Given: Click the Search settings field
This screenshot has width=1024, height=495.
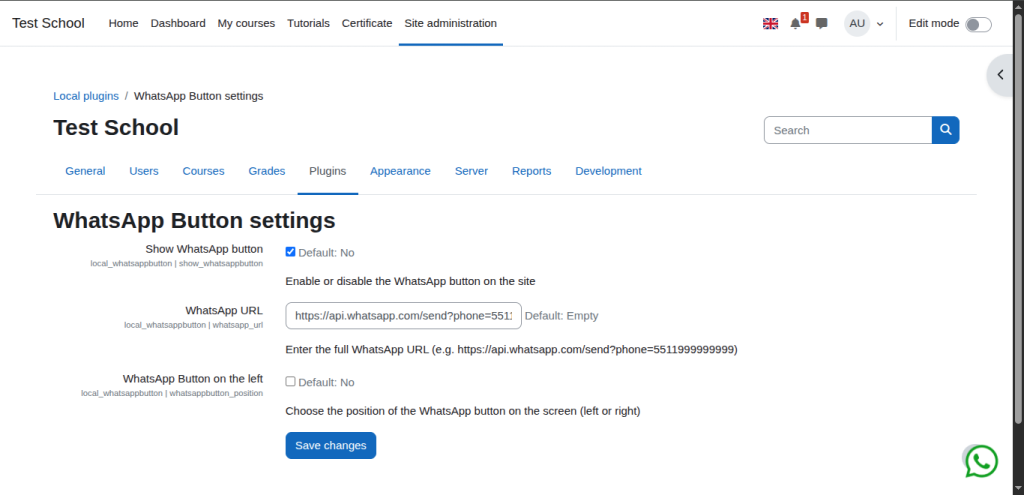Looking at the screenshot, I should (848, 130).
